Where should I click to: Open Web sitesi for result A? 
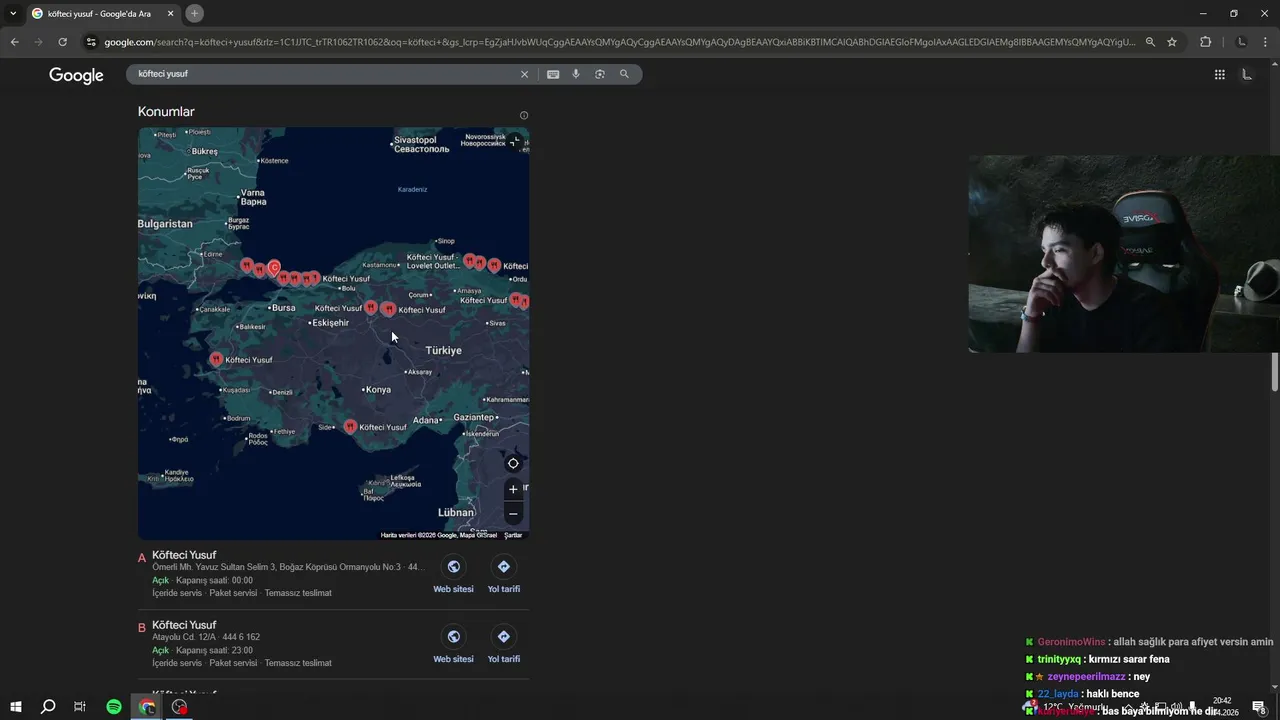tap(453, 575)
